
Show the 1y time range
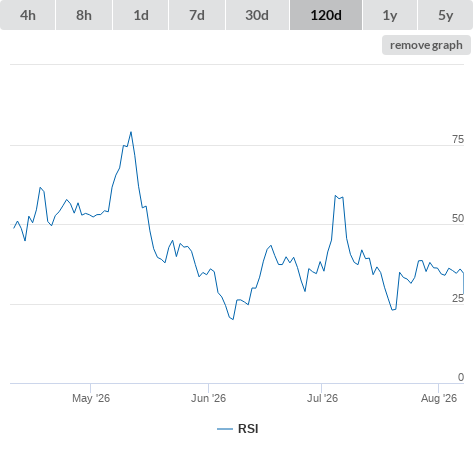(x=390, y=15)
